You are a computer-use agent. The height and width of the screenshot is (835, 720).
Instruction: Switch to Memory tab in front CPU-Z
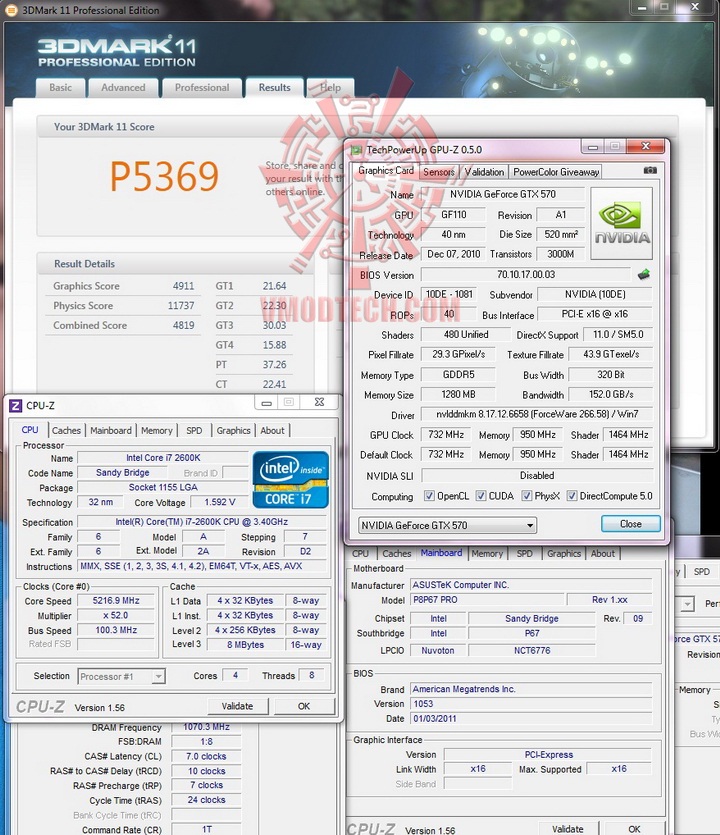[157, 430]
